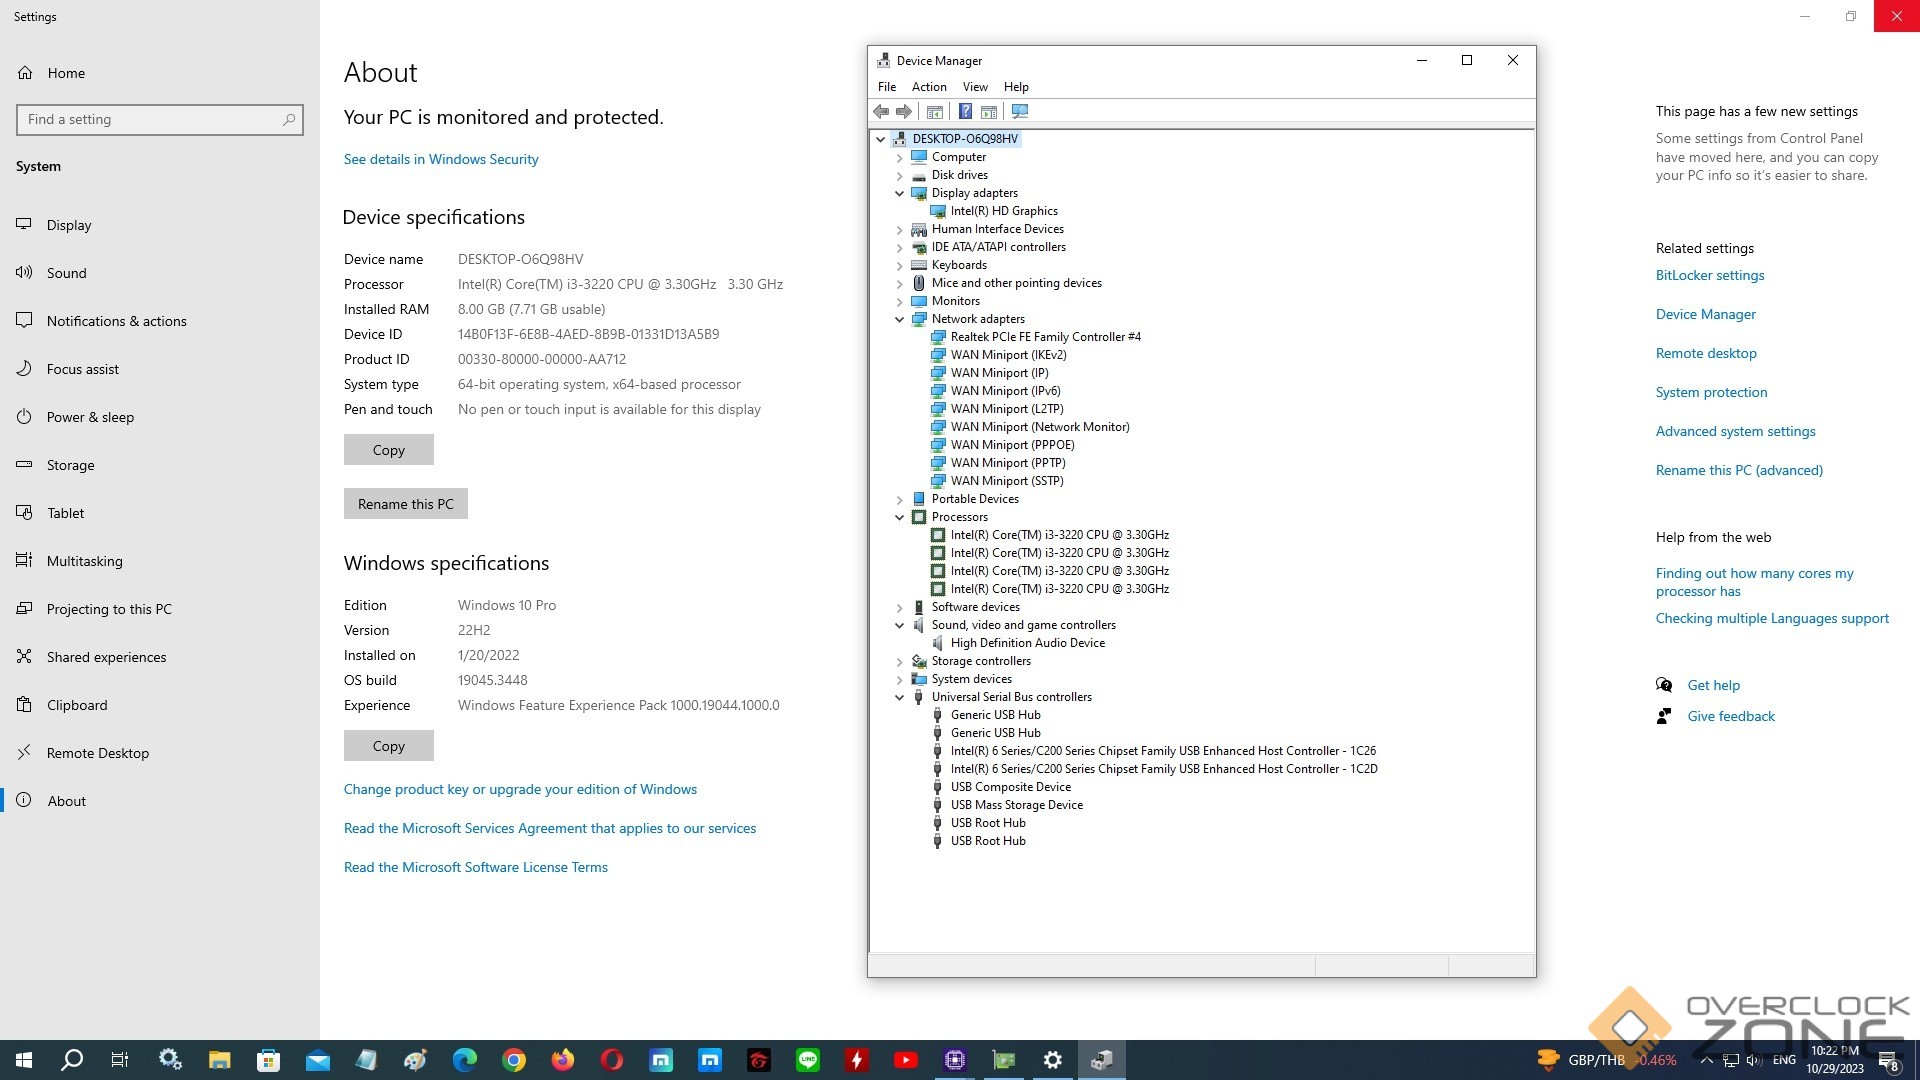Open Firefox from the taskbar
The width and height of the screenshot is (1920, 1080).
click(x=563, y=1060)
